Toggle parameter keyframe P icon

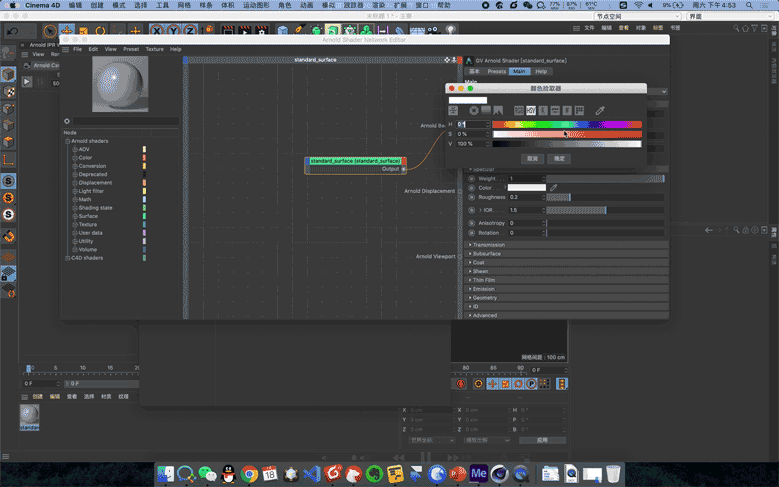[x=531, y=384]
